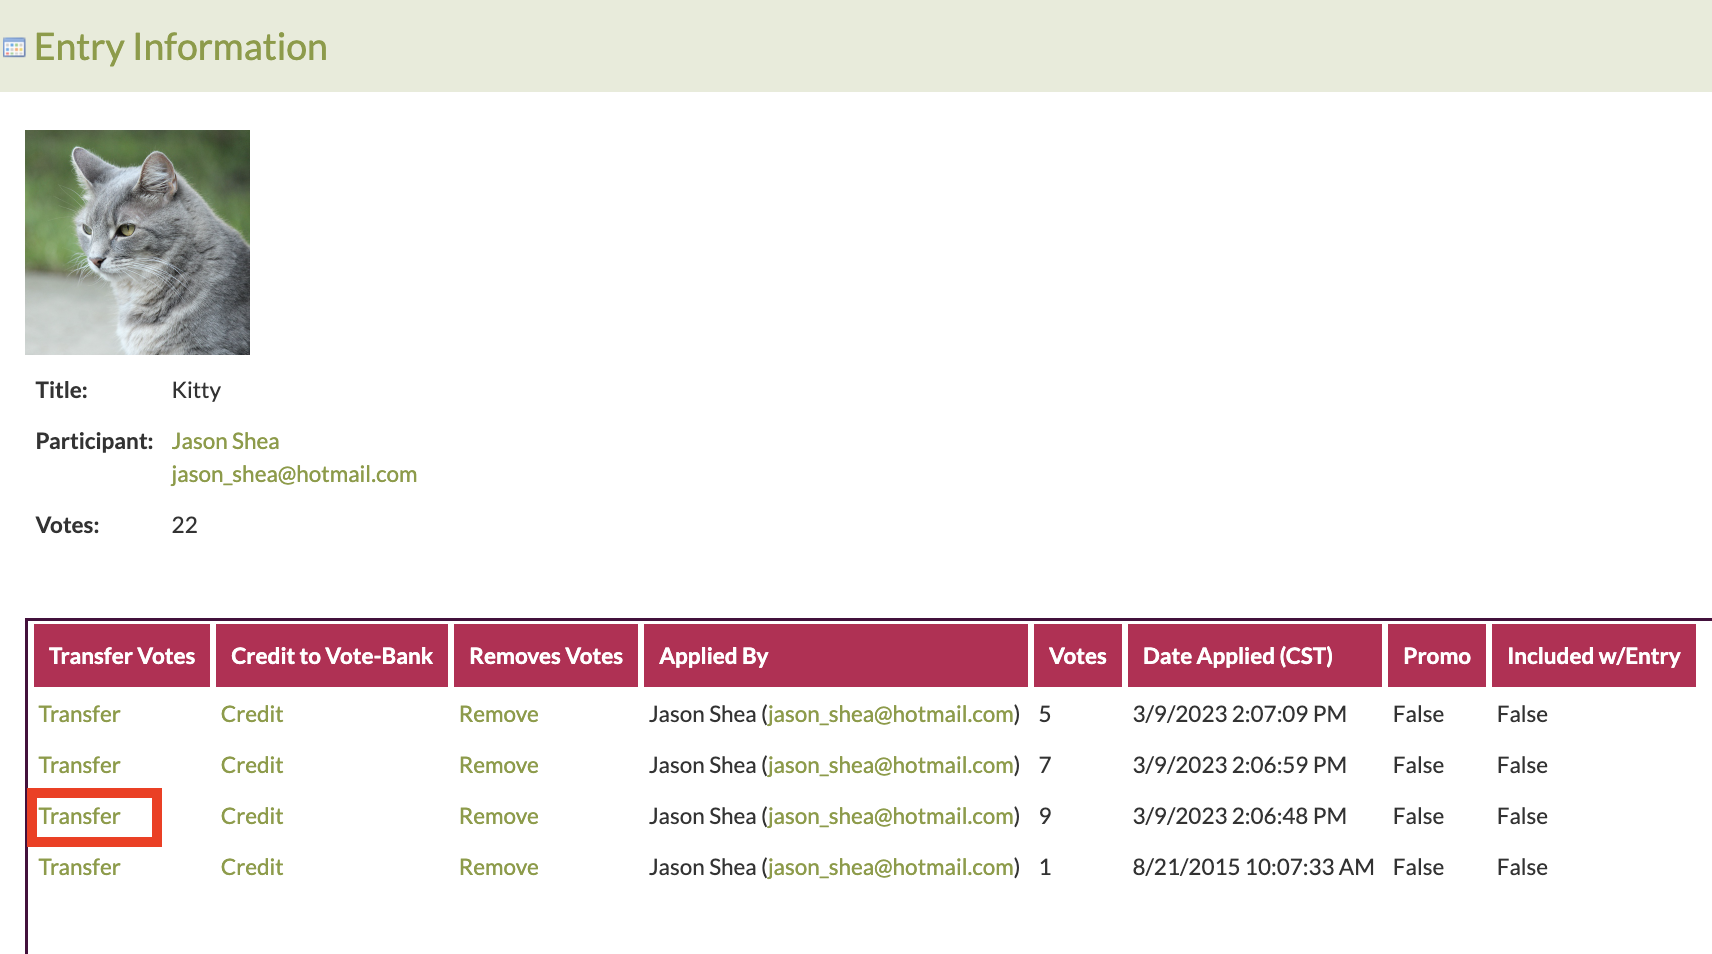Viewport: 1712px width, 954px height.
Task: Click the date 8/21/2015 10:07:33 AM
Action: click(1253, 867)
